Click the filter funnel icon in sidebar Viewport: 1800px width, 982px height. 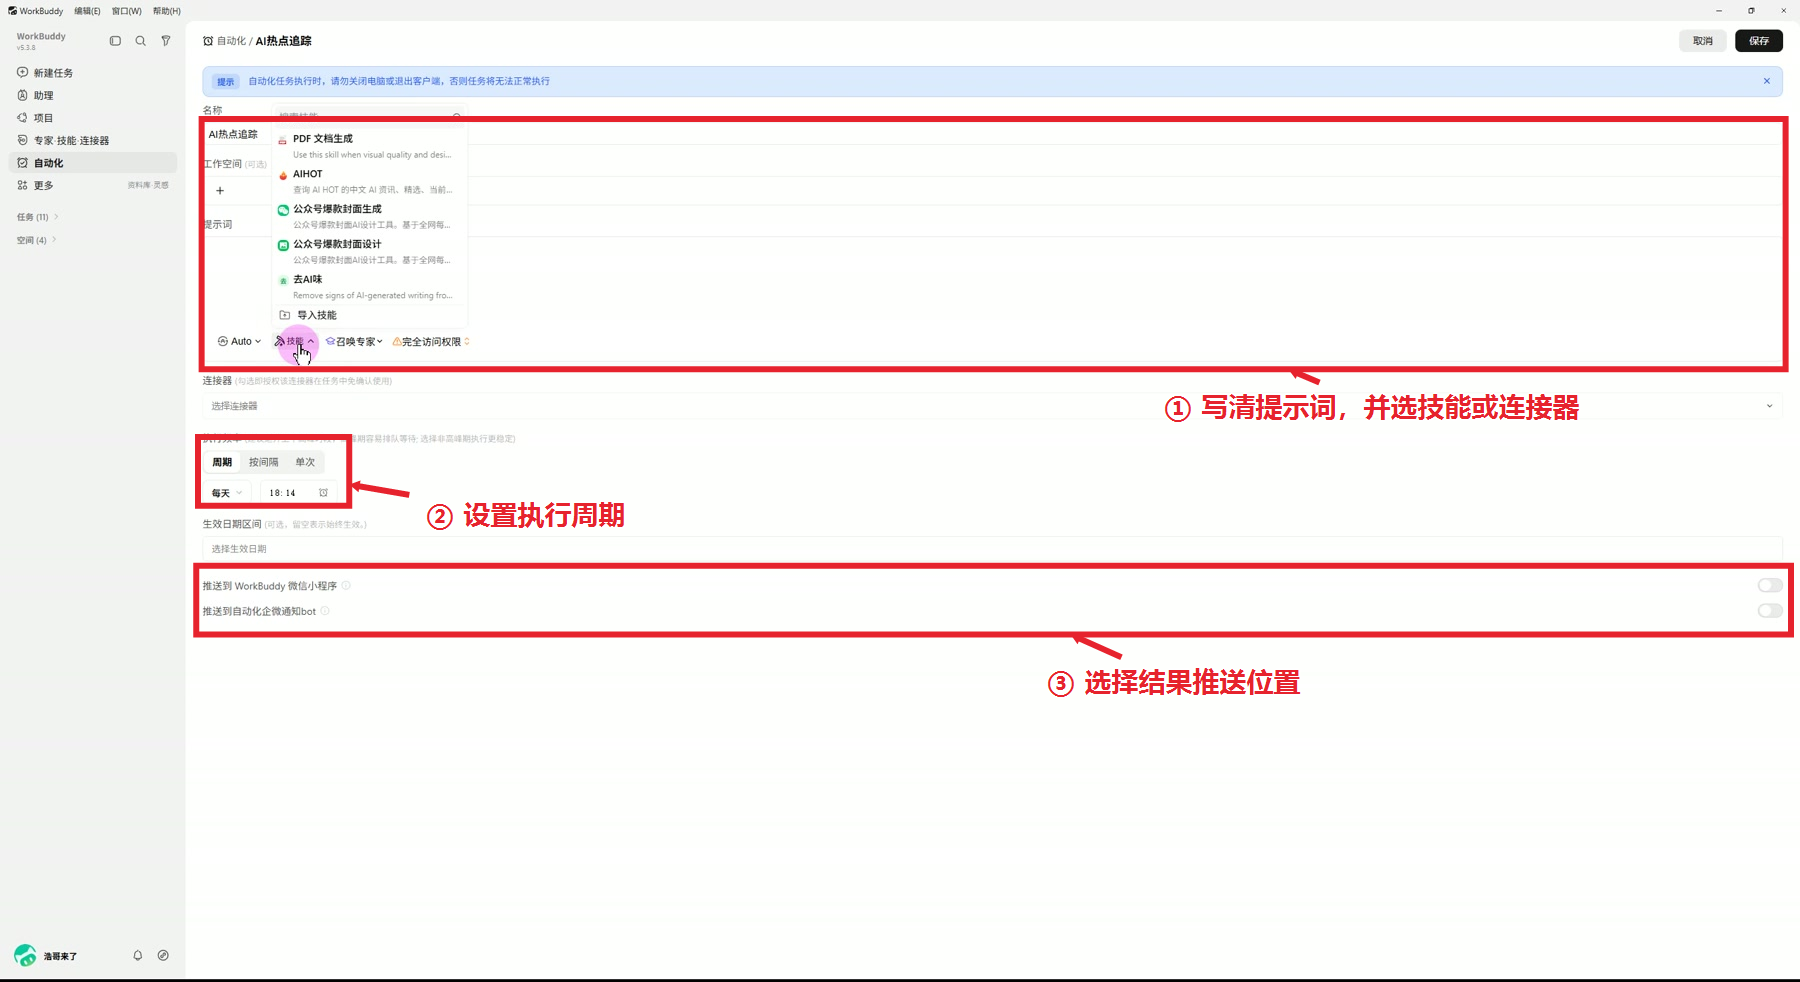[166, 41]
